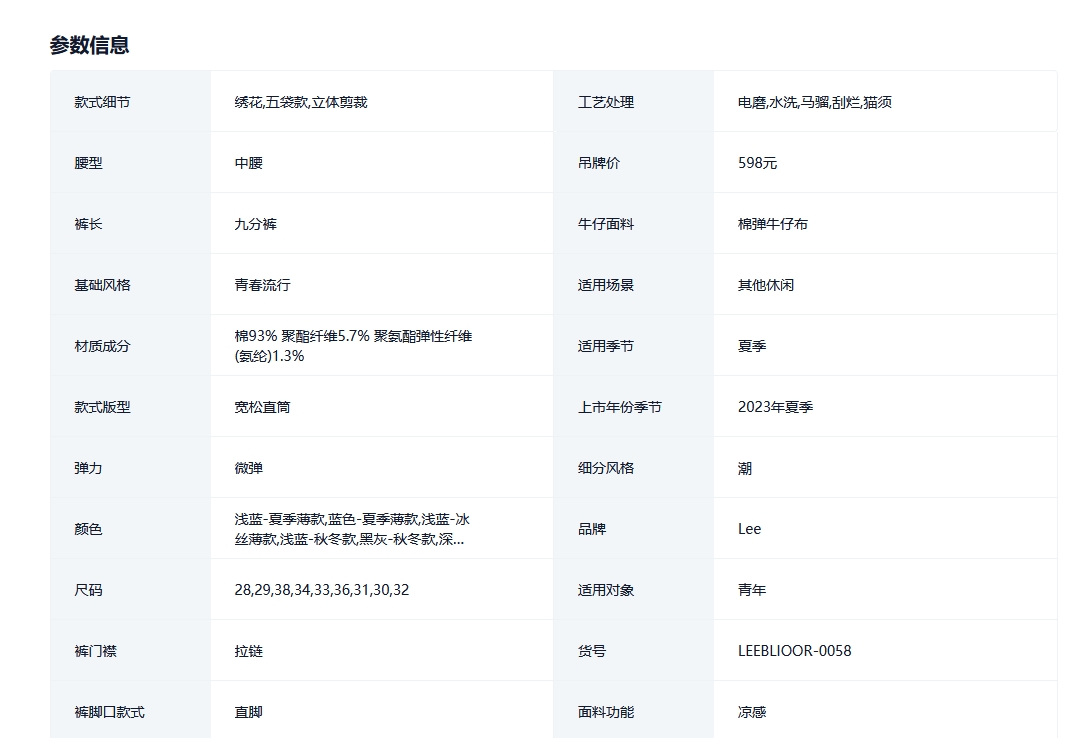1085x738 pixels.
Task: Click the 裤门襟 value 拉链
Action: click(248, 651)
